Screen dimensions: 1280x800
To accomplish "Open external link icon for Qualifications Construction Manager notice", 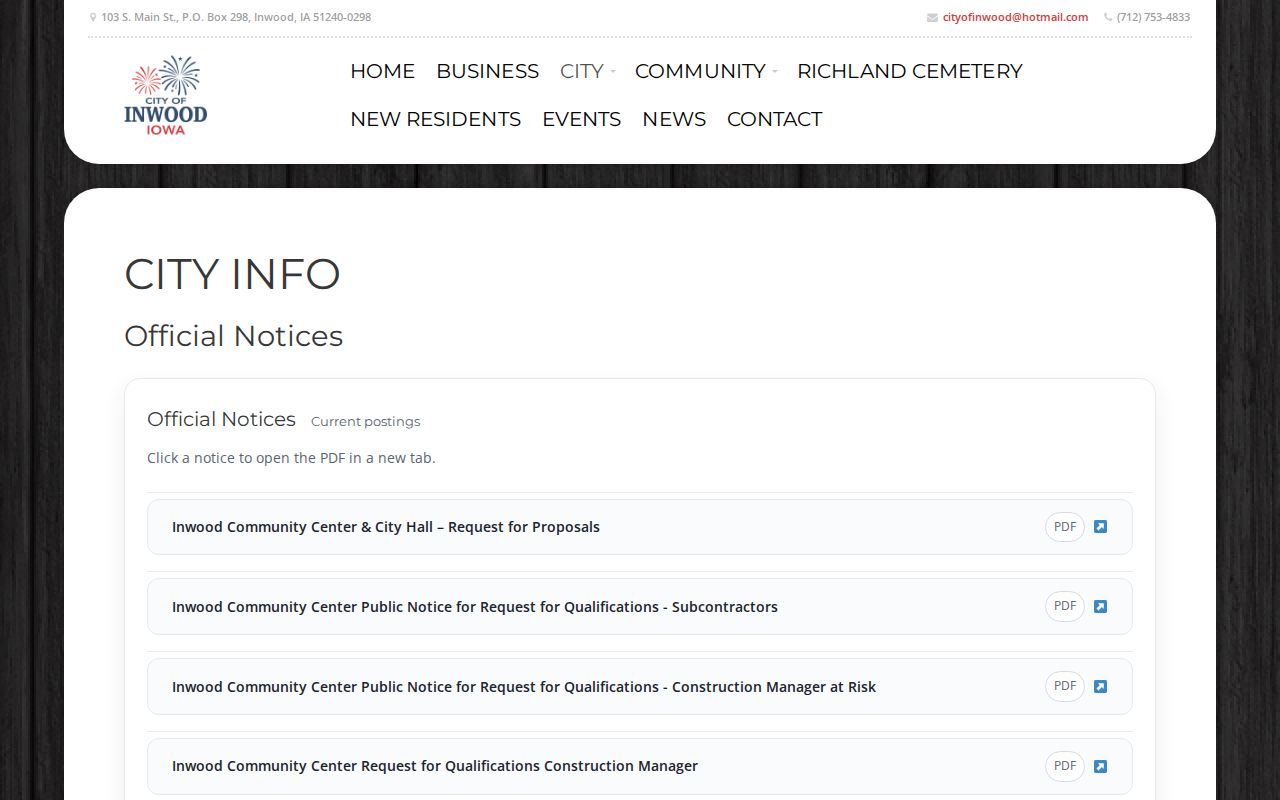I will tap(1100, 767).
